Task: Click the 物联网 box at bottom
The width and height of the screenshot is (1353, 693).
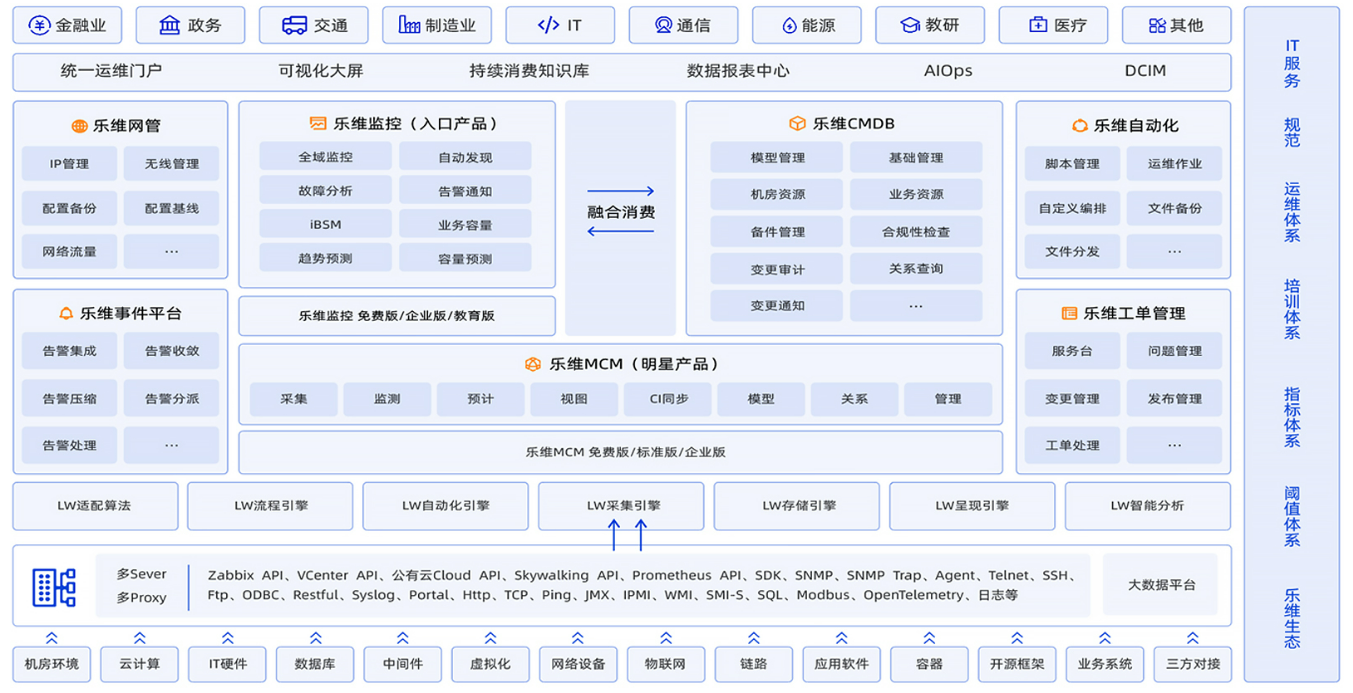Action: click(x=665, y=664)
